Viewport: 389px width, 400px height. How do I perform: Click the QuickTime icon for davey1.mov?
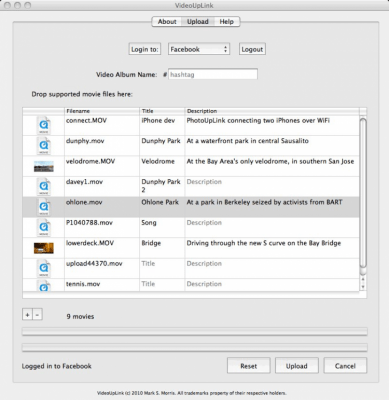tap(44, 187)
